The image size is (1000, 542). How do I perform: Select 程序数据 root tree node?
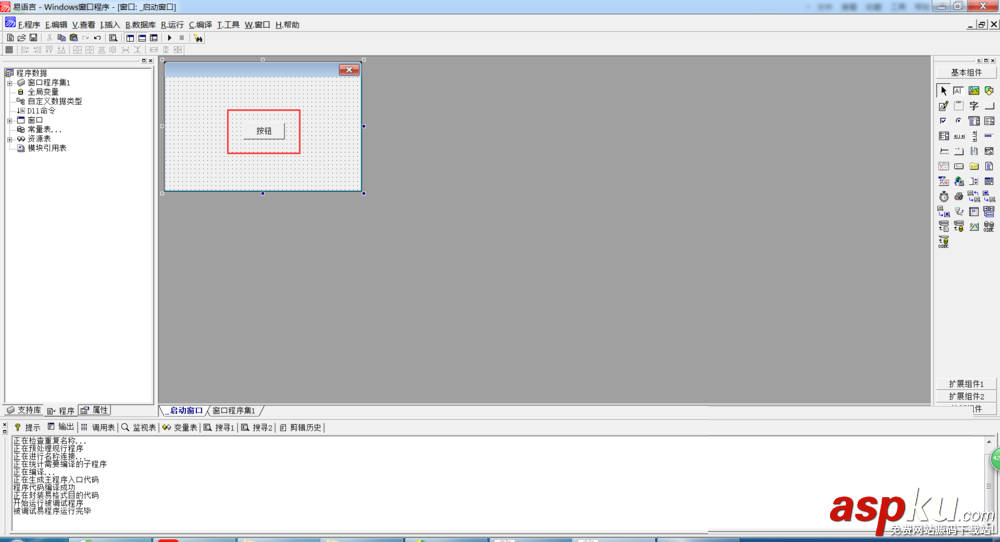click(31, 73)
